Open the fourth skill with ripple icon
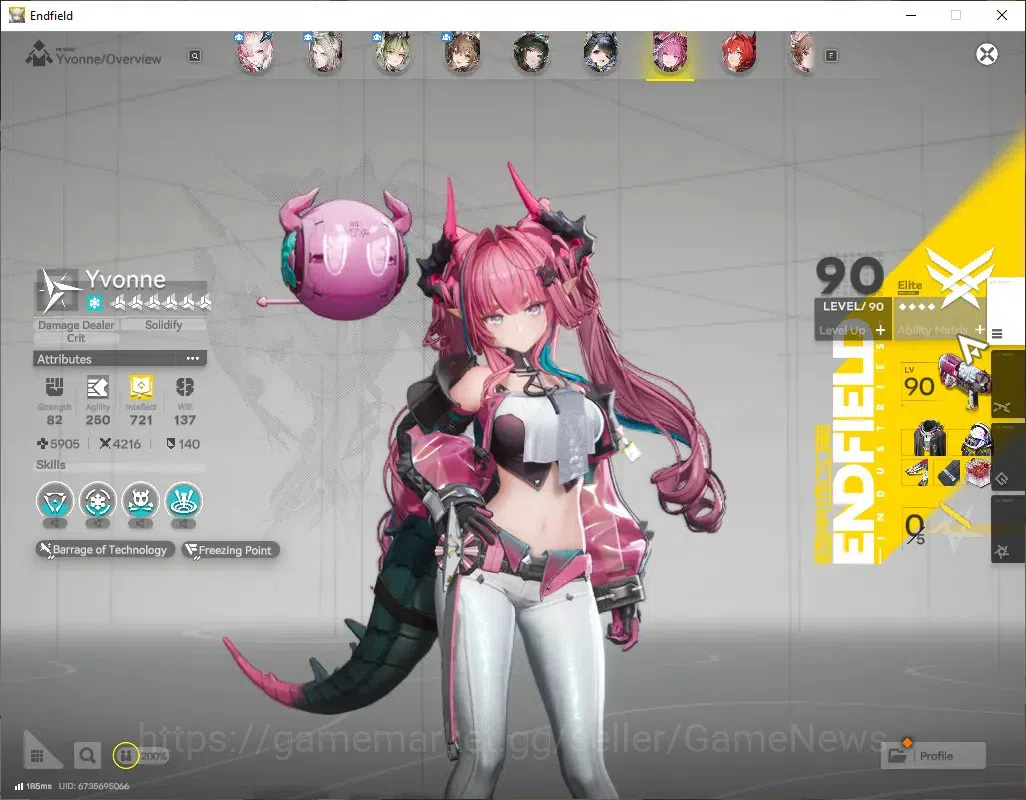The width and height of the screenshot is (1026, 800). click(184, 502)
